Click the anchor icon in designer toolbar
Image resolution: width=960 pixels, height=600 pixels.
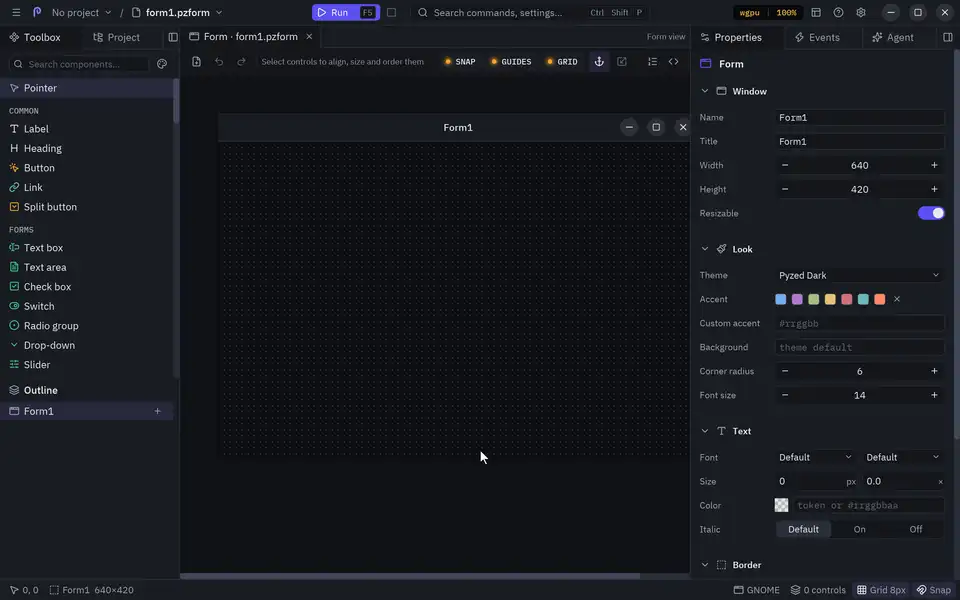coord(599,61)
